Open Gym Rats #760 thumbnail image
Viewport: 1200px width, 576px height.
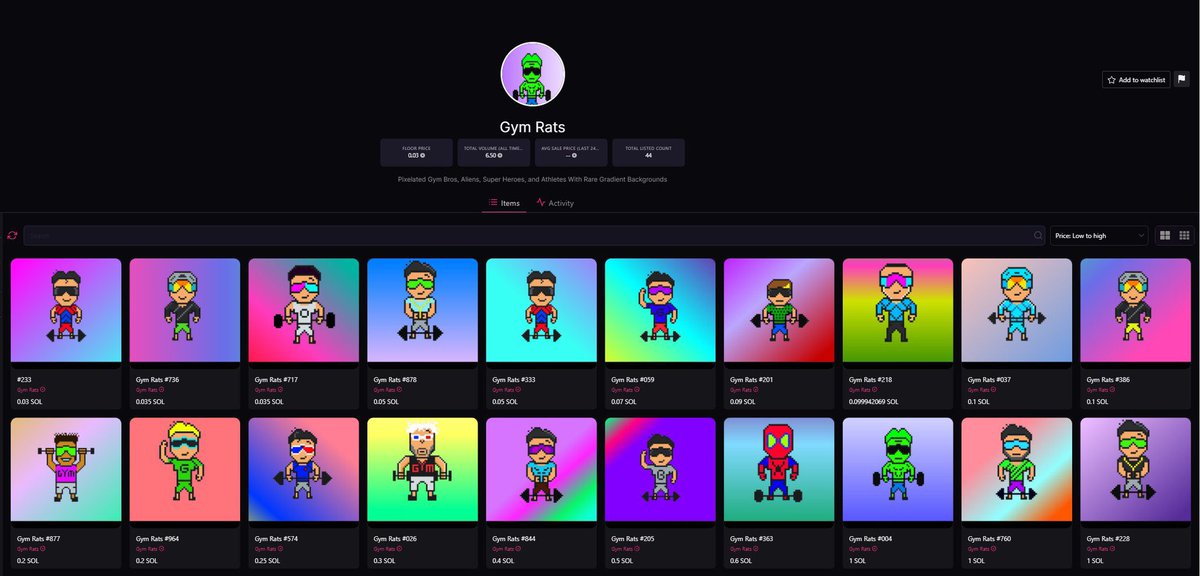tap(1018, 470)
